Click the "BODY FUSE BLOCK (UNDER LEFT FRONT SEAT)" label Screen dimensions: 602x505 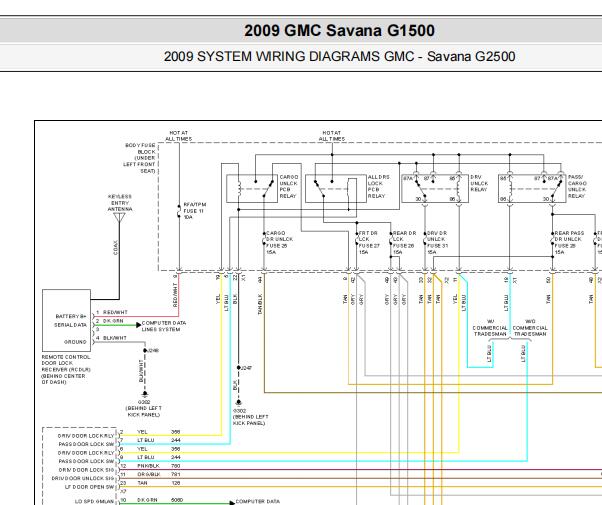coord(140,158)
